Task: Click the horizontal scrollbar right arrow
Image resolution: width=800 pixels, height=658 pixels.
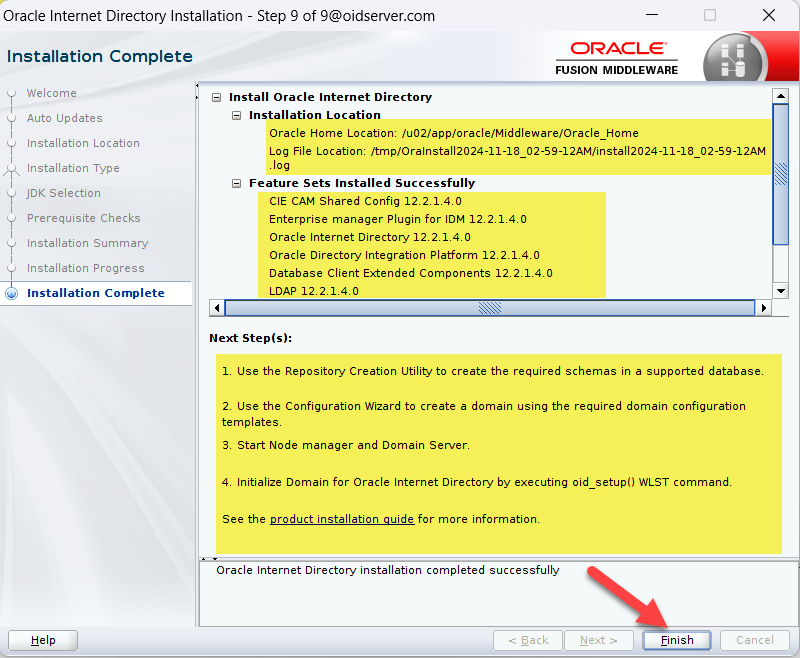Action: pos(764,308)
